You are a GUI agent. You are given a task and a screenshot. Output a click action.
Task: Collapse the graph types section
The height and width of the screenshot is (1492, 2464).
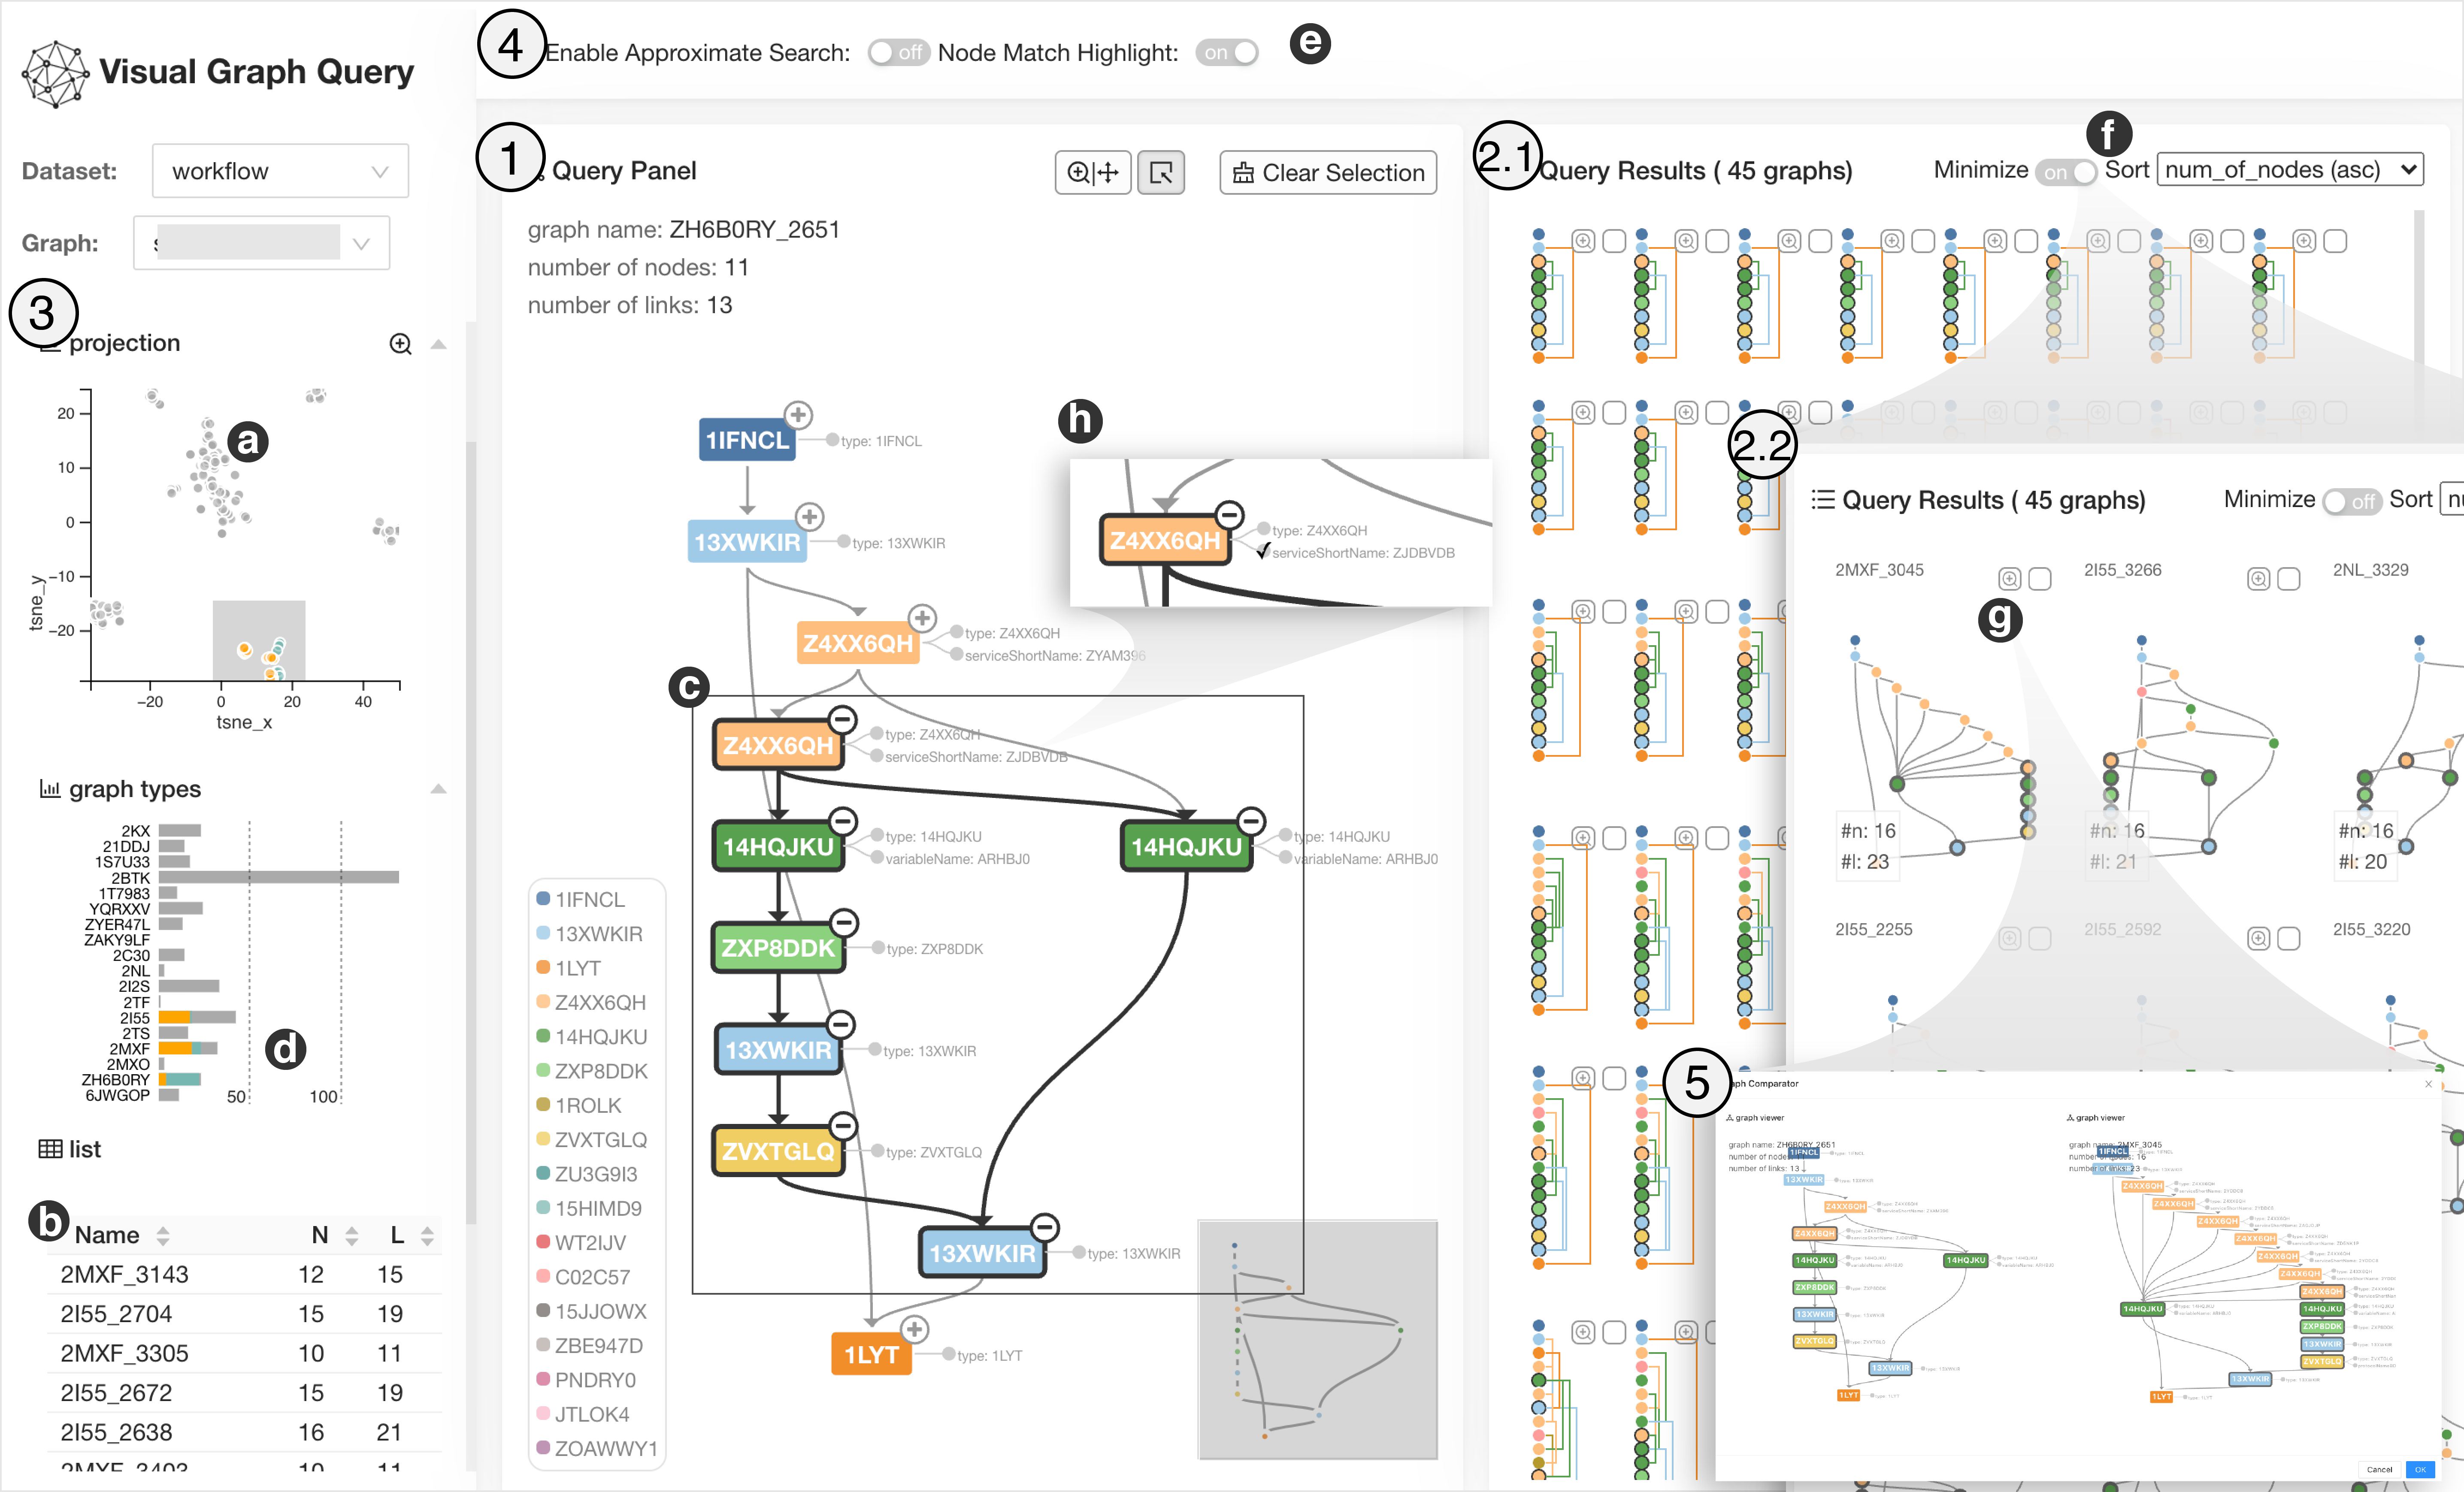438,789
